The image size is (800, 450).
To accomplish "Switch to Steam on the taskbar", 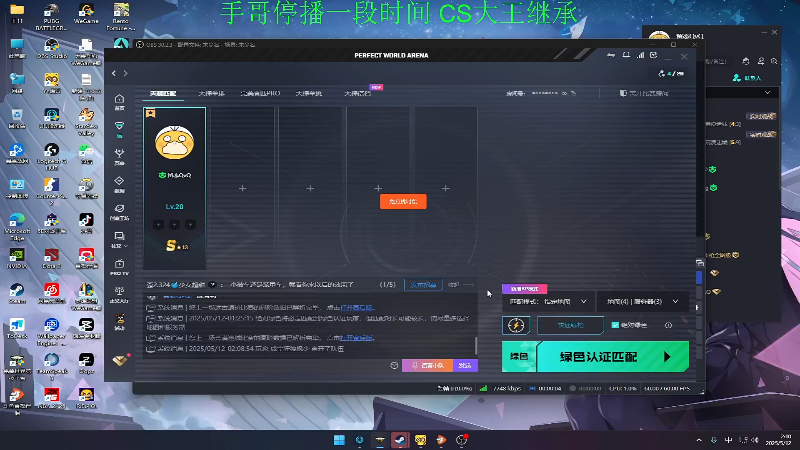I will [x=400, y=440].
